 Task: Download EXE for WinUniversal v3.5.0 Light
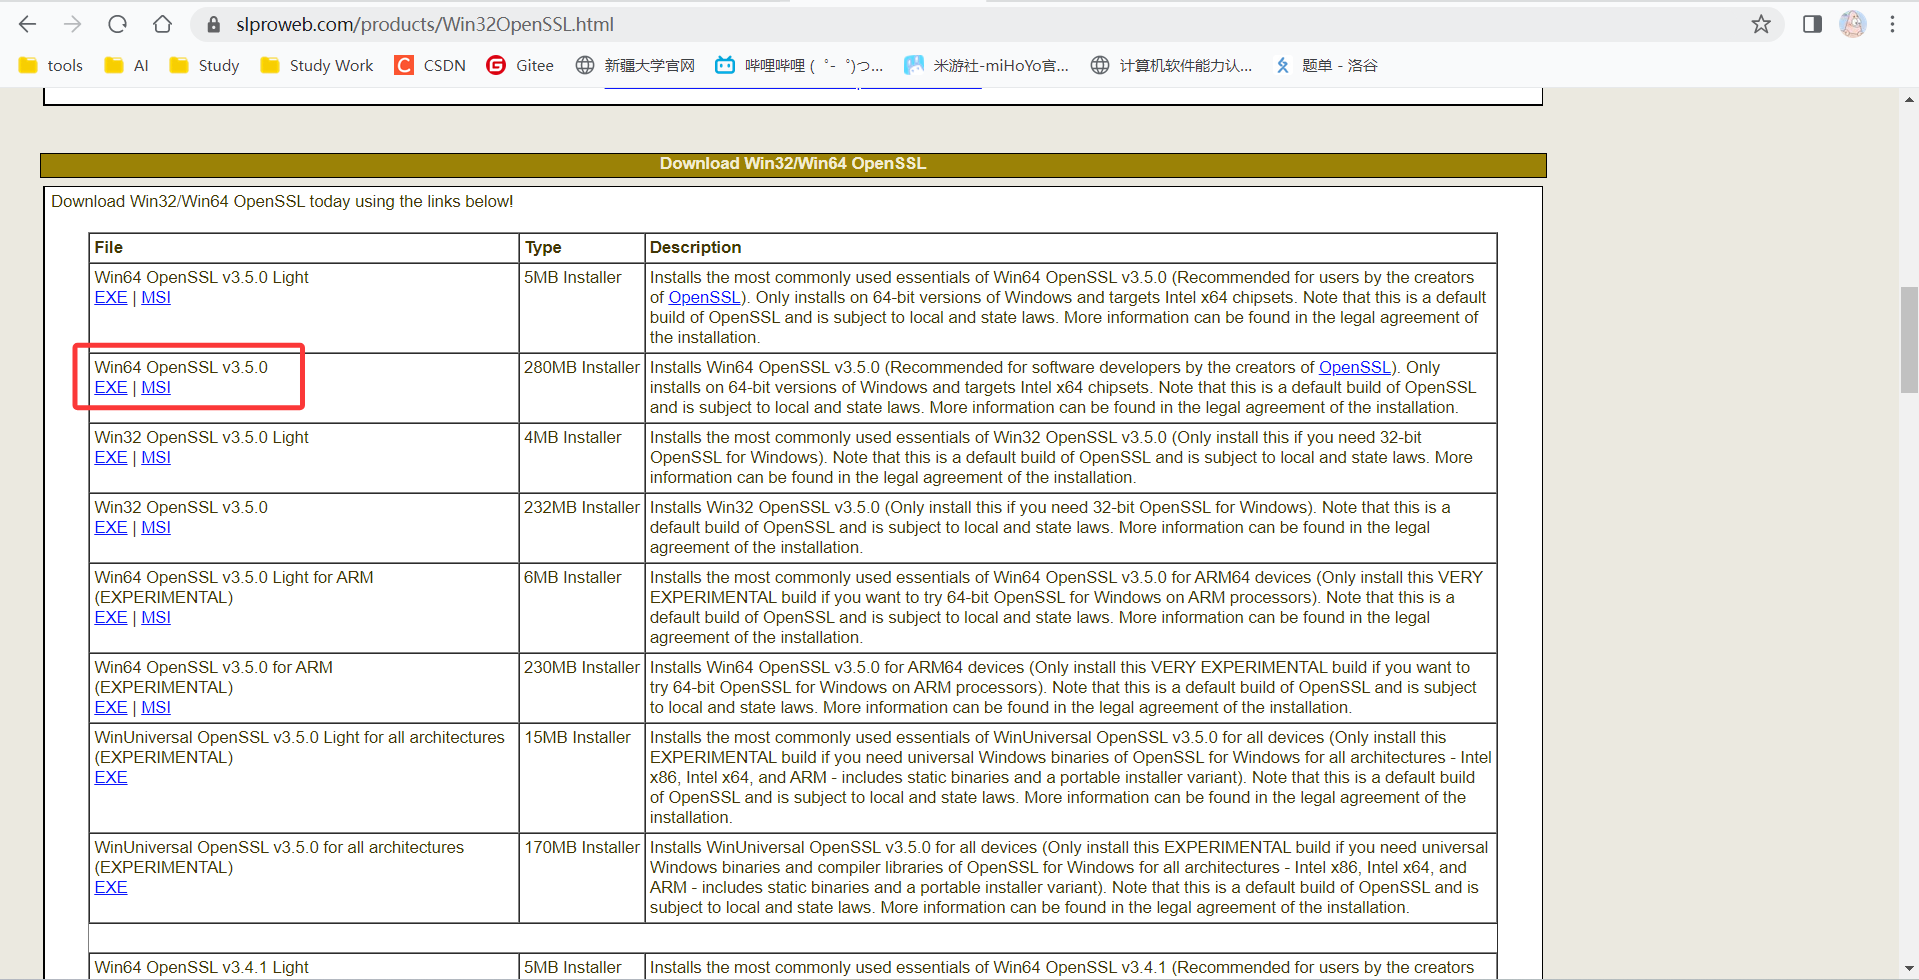[111, 777]
